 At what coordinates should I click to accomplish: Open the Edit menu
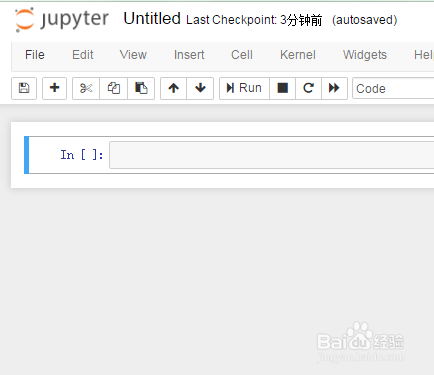[x=83, y=55]
